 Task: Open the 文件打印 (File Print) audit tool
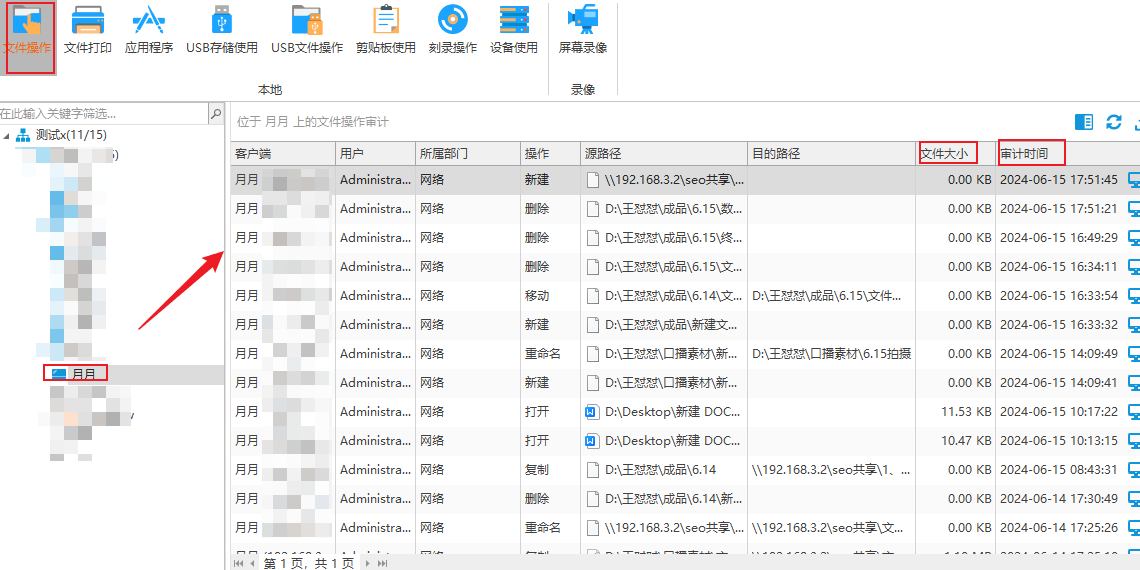coord(88,29)
